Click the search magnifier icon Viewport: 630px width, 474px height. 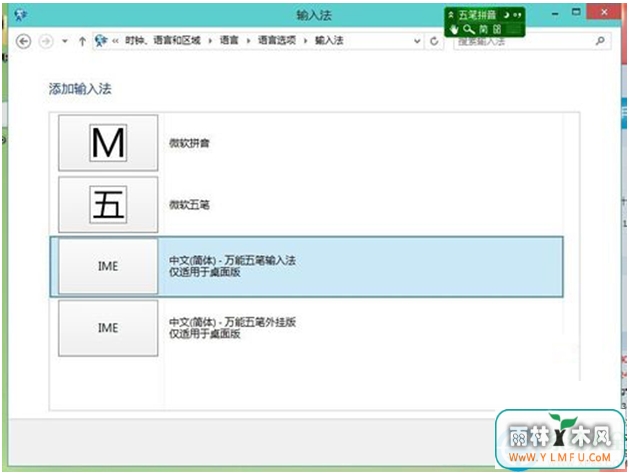[x=600, y=41]
